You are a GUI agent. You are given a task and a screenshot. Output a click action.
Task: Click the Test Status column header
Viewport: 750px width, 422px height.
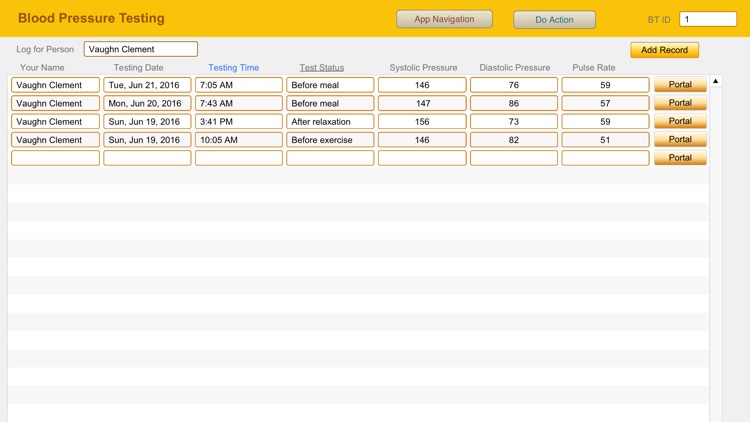point(321,68)
